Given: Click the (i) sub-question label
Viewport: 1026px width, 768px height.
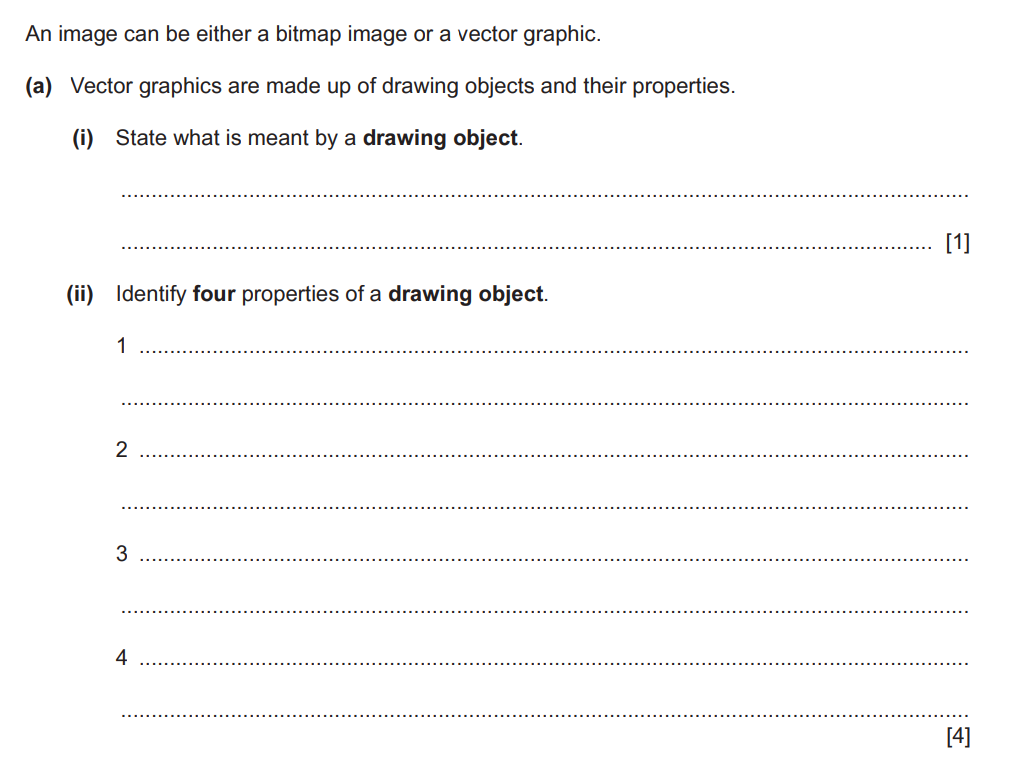Looking at the screenshot, I should (82, 138).
